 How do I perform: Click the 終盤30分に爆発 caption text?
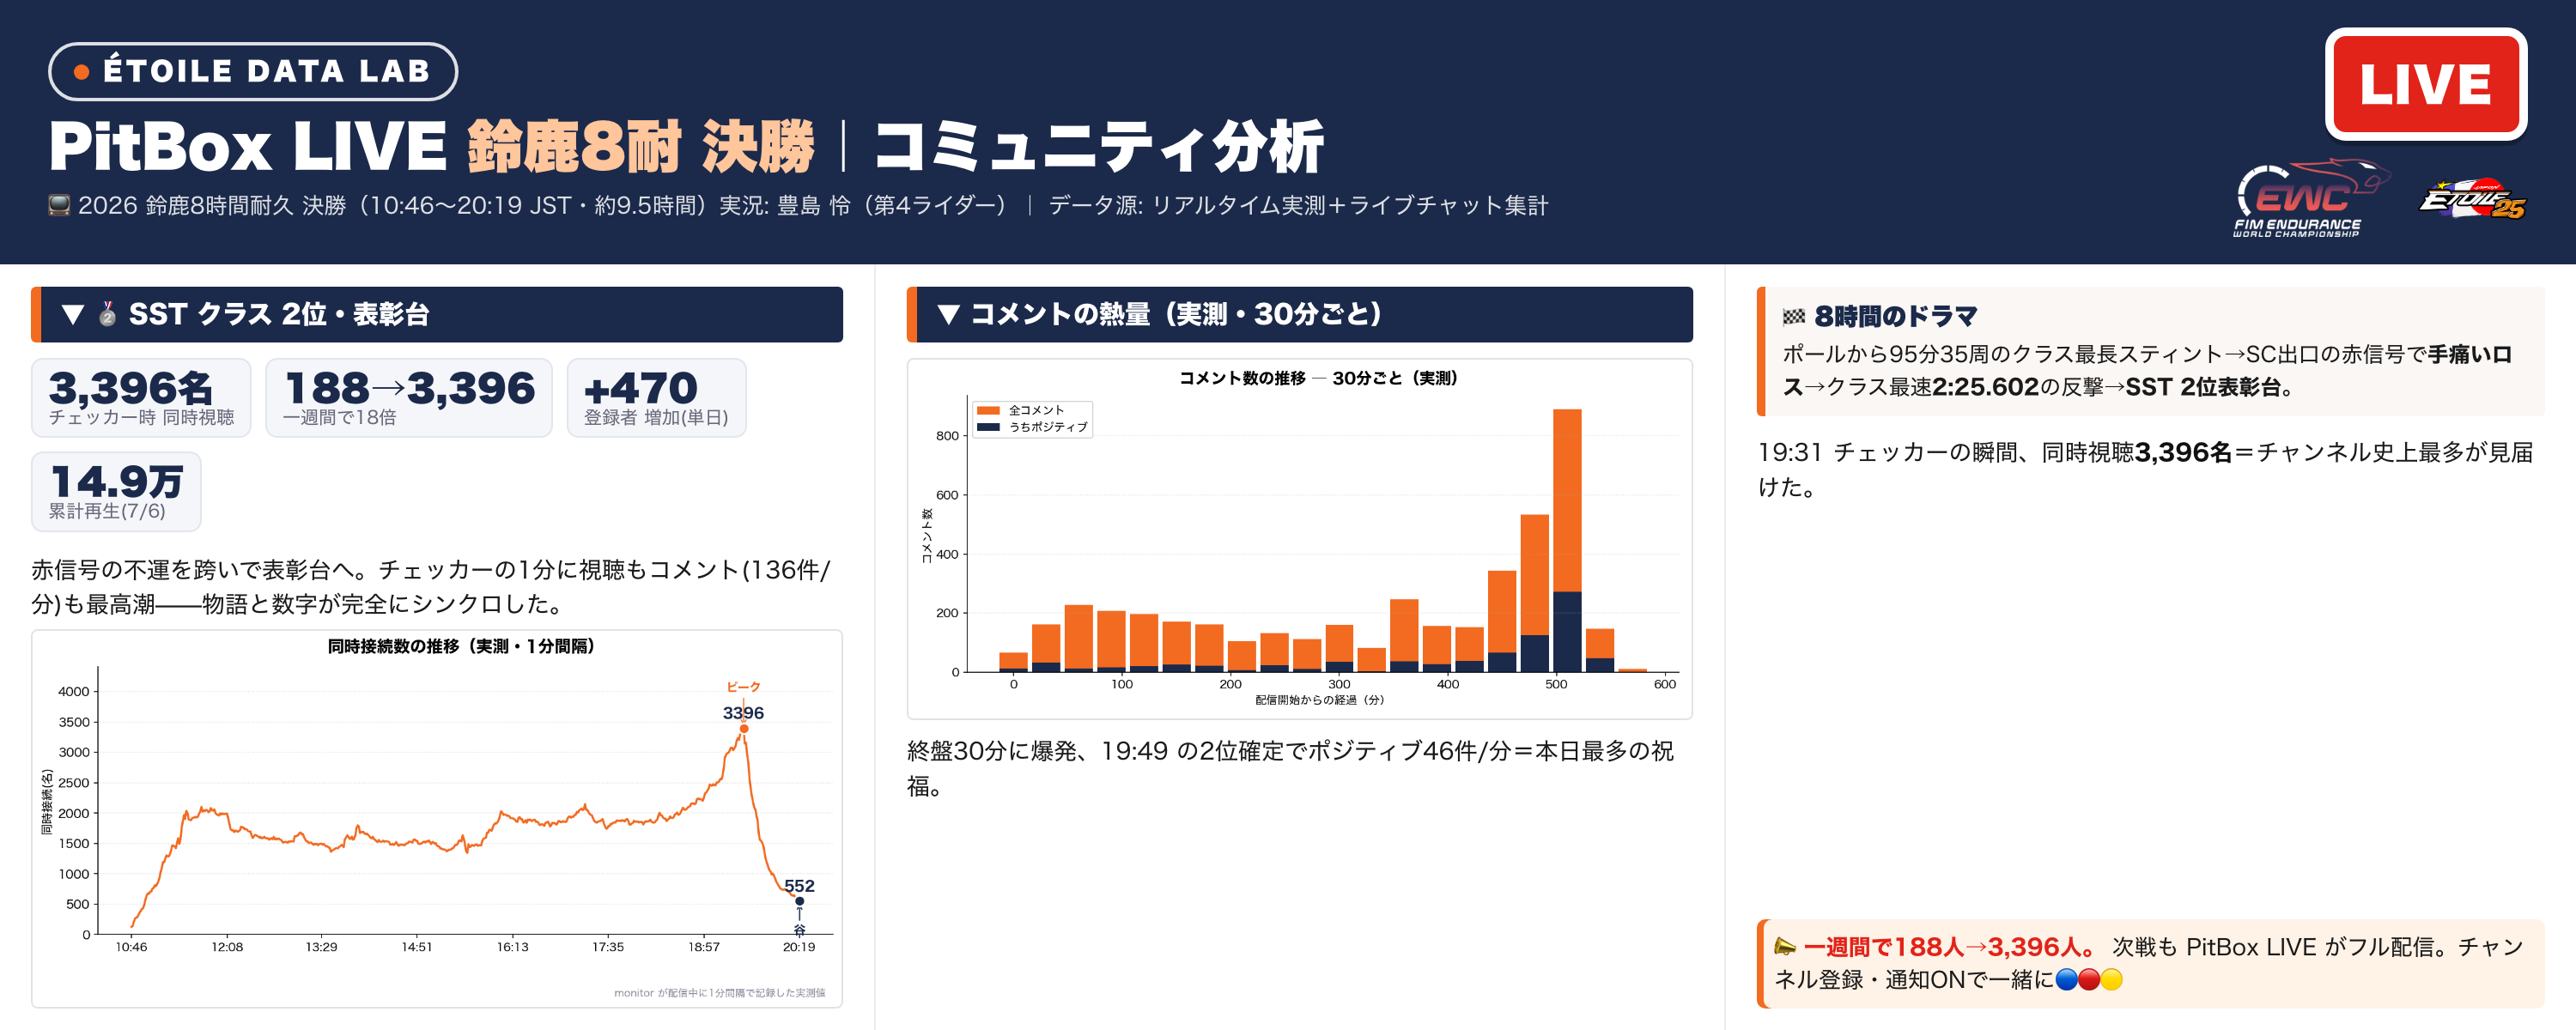click(1290, 768)
